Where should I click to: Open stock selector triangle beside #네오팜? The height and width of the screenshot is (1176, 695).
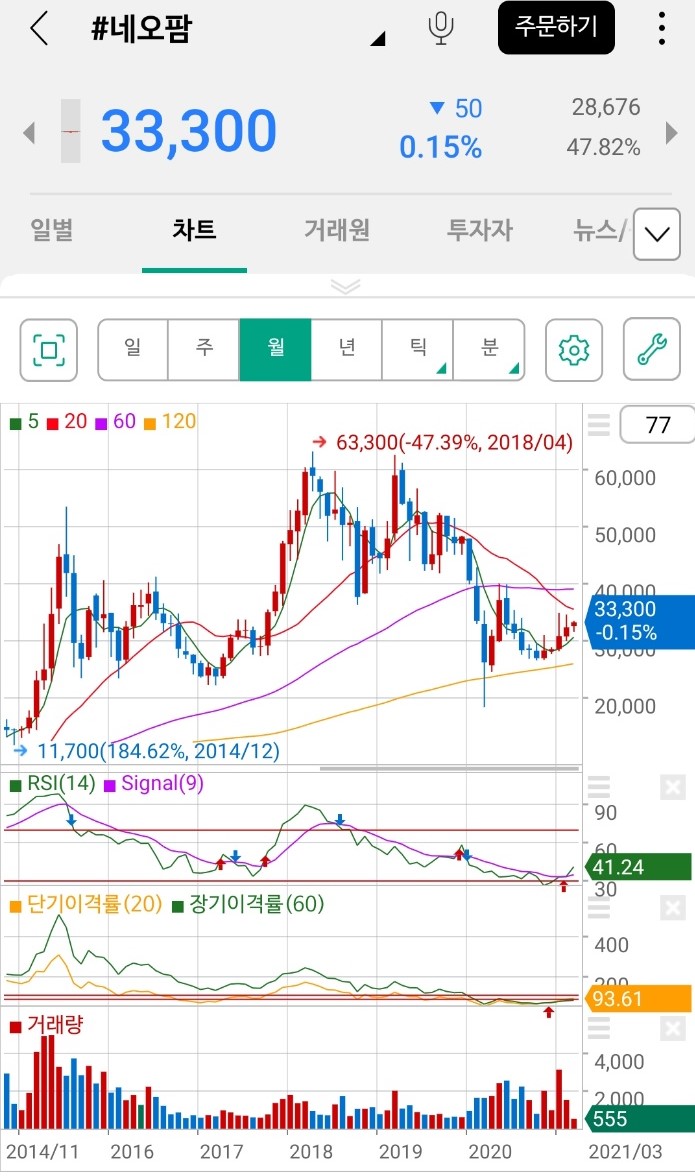[379, 38]
